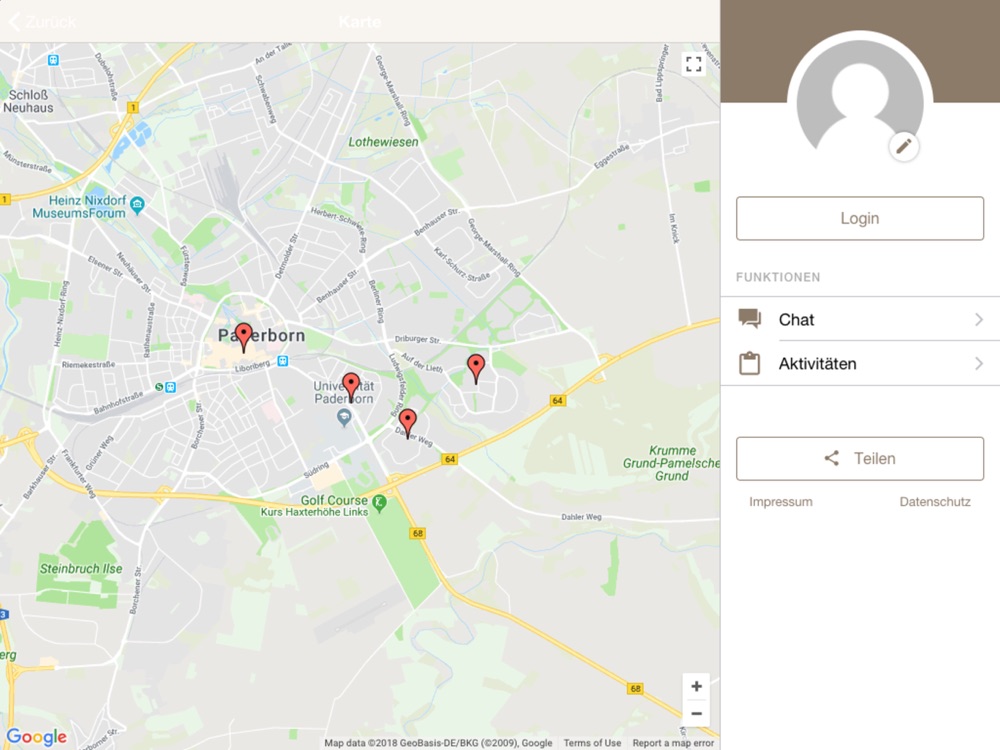
Task: Toggle fullscreen map view
Action: [693, 64]
